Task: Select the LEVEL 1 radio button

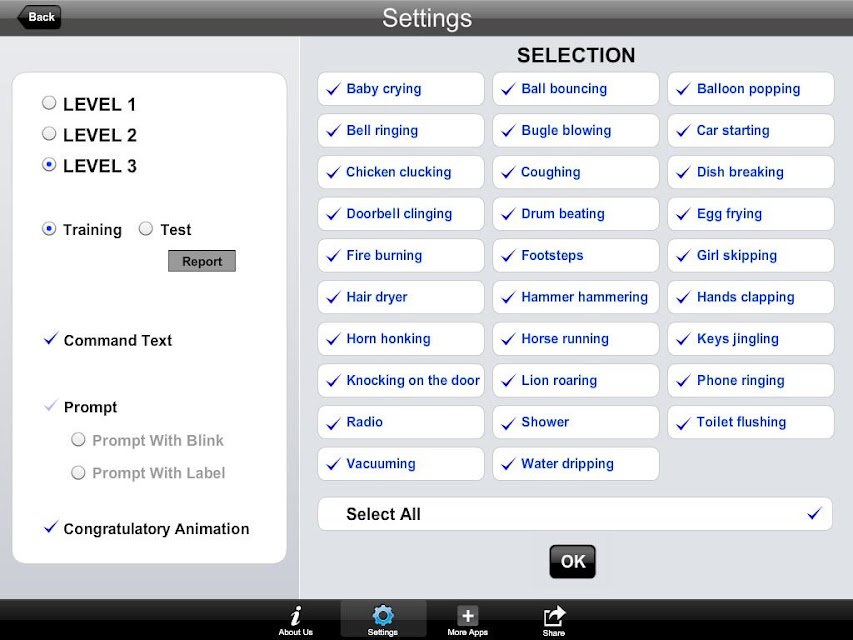Action: [x=49, y=103]
